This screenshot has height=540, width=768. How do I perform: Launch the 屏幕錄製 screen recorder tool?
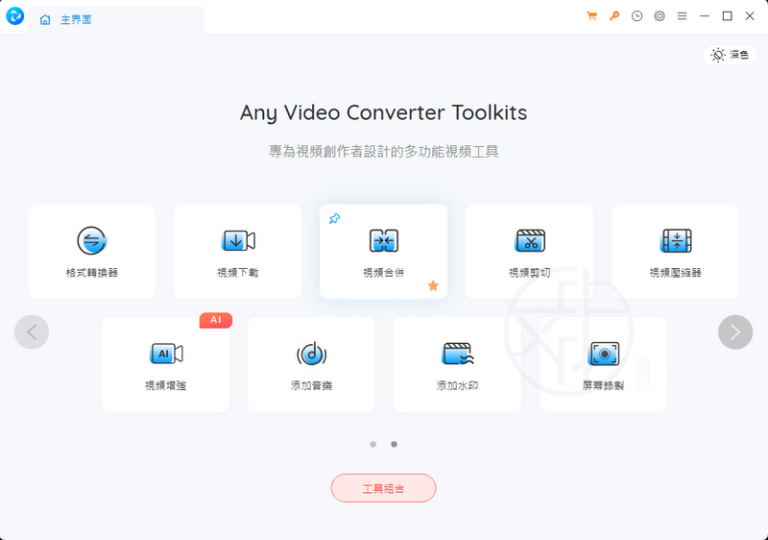(603, 364)
